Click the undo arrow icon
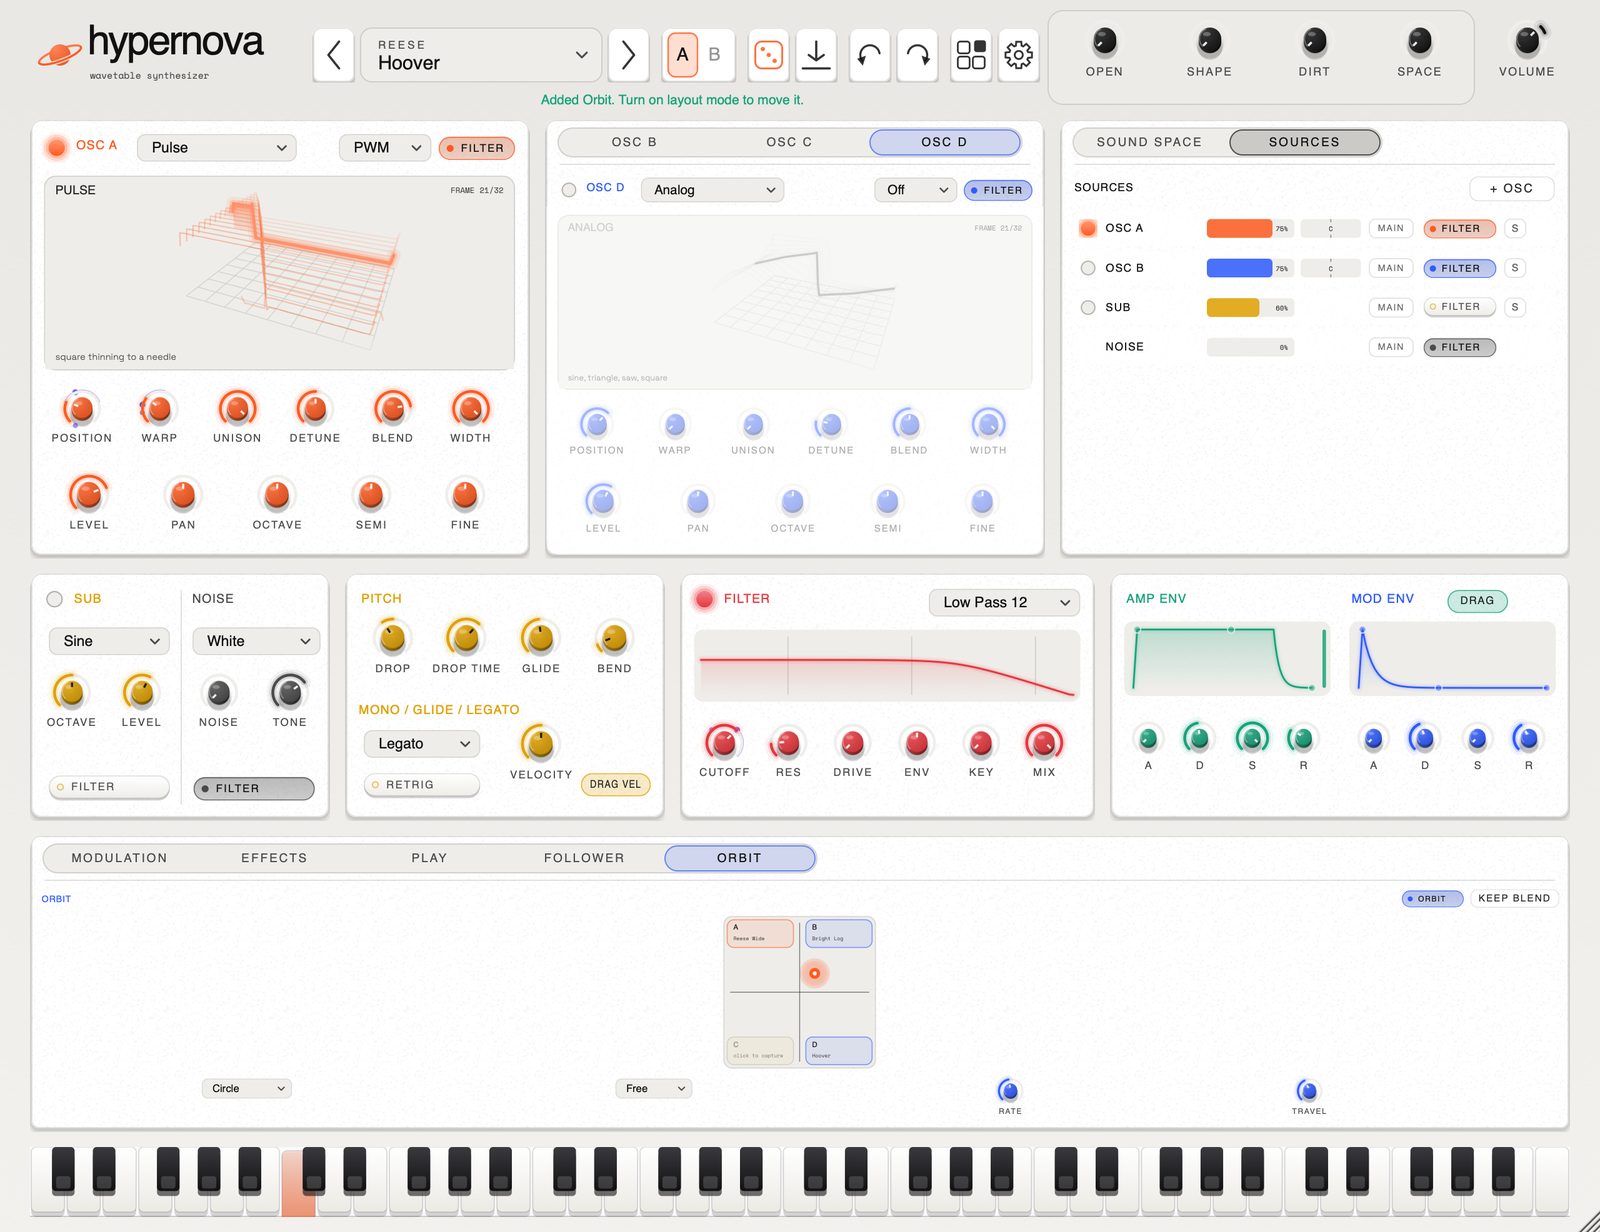1600x1232 pixels. 869,55
